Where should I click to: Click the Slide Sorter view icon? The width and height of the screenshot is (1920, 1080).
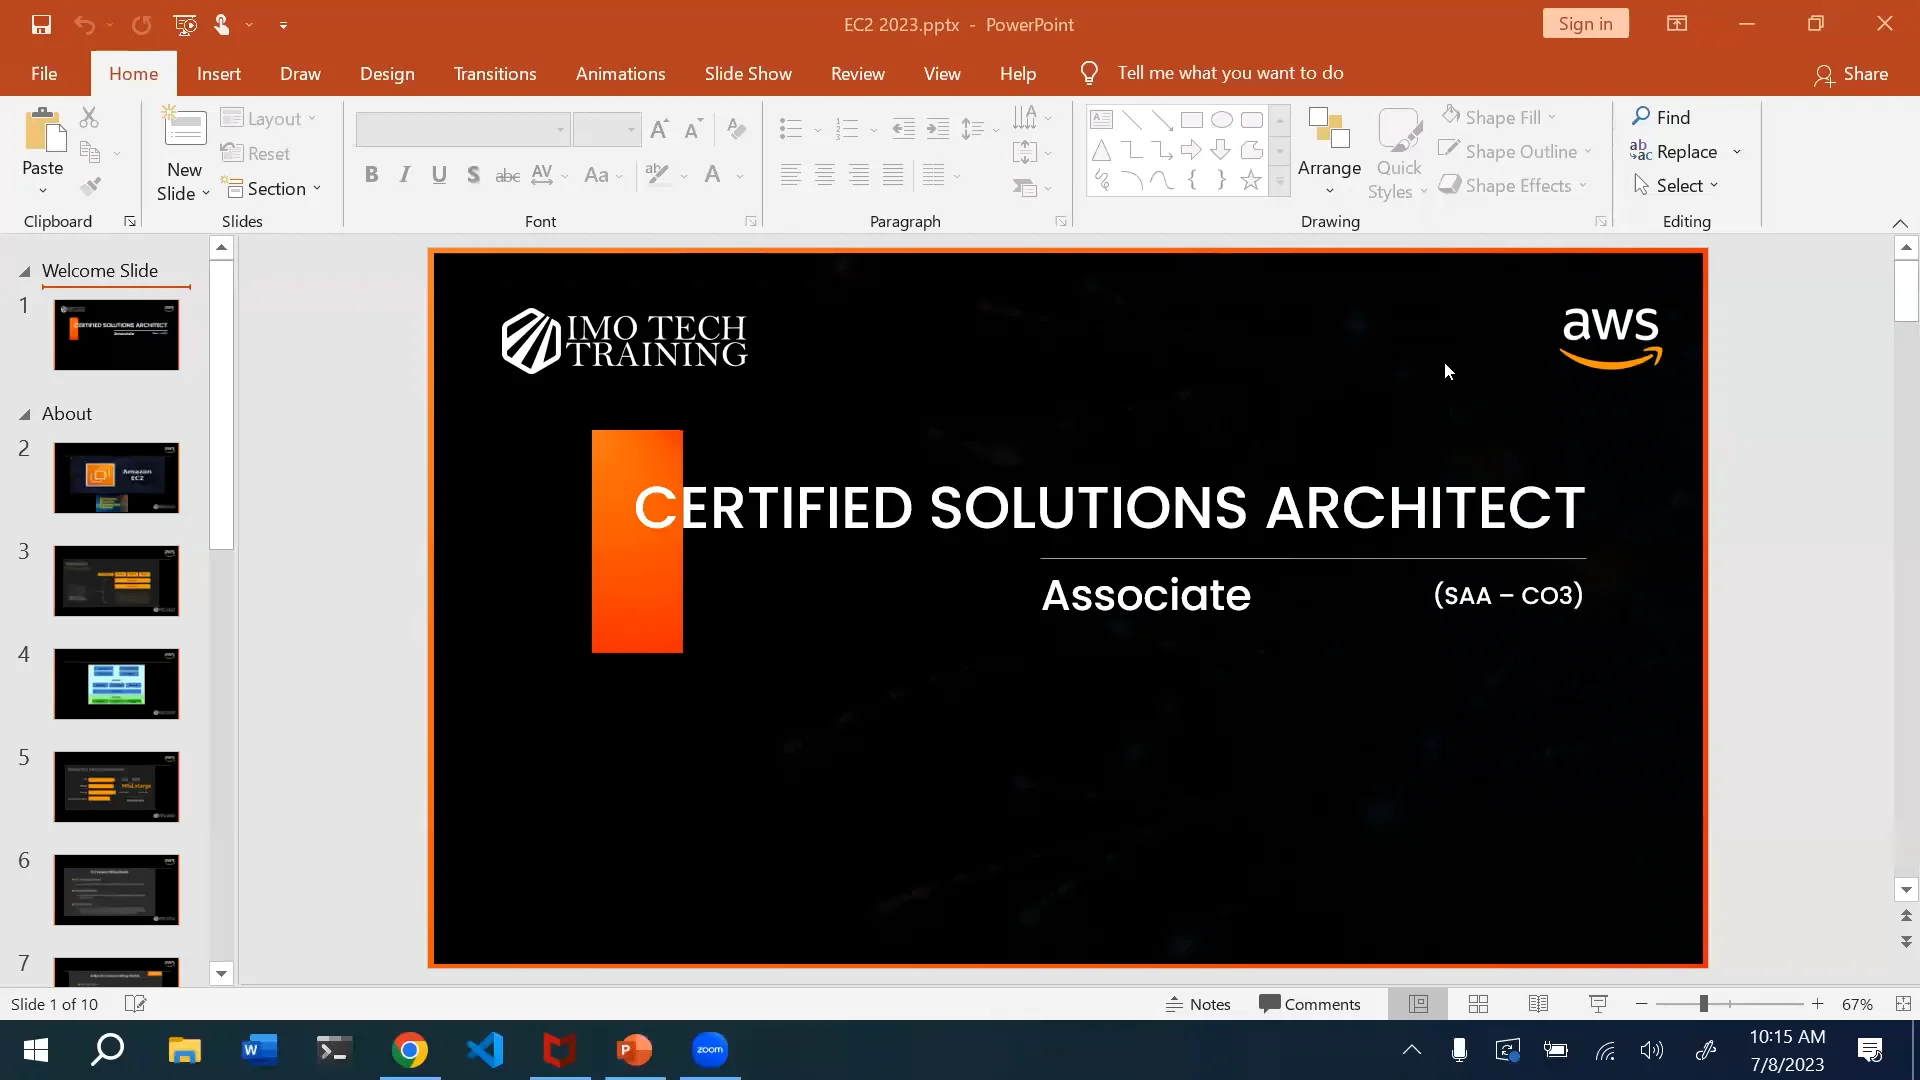pos(1478,1004)
